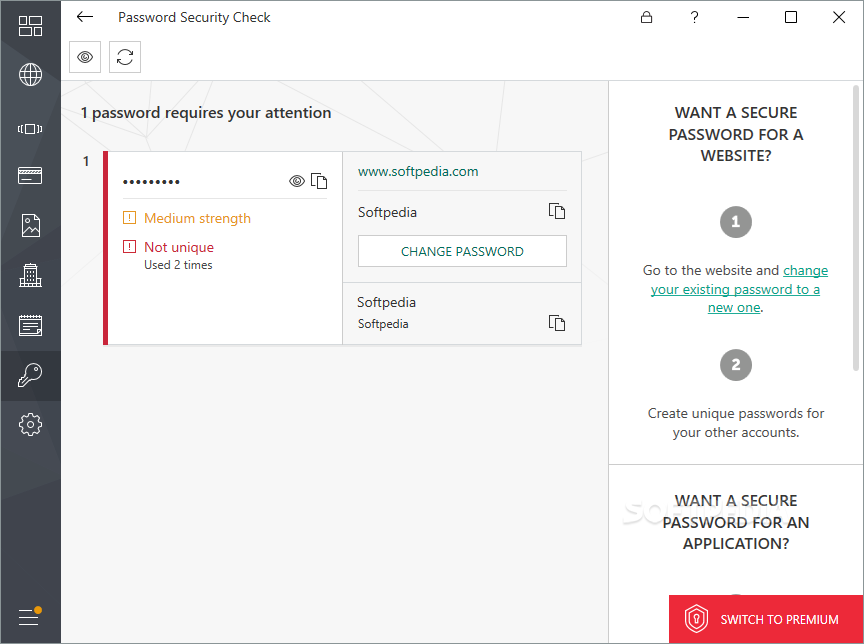Maximize the window

click(x=791, y=17)
